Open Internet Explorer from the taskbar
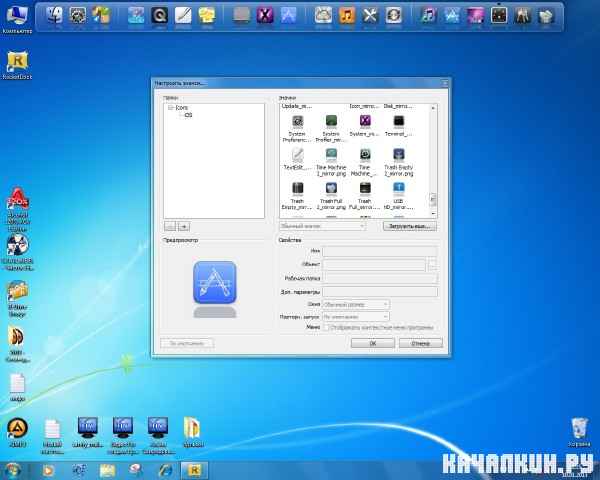The image size is (600, 480). (x=165, y=470)
